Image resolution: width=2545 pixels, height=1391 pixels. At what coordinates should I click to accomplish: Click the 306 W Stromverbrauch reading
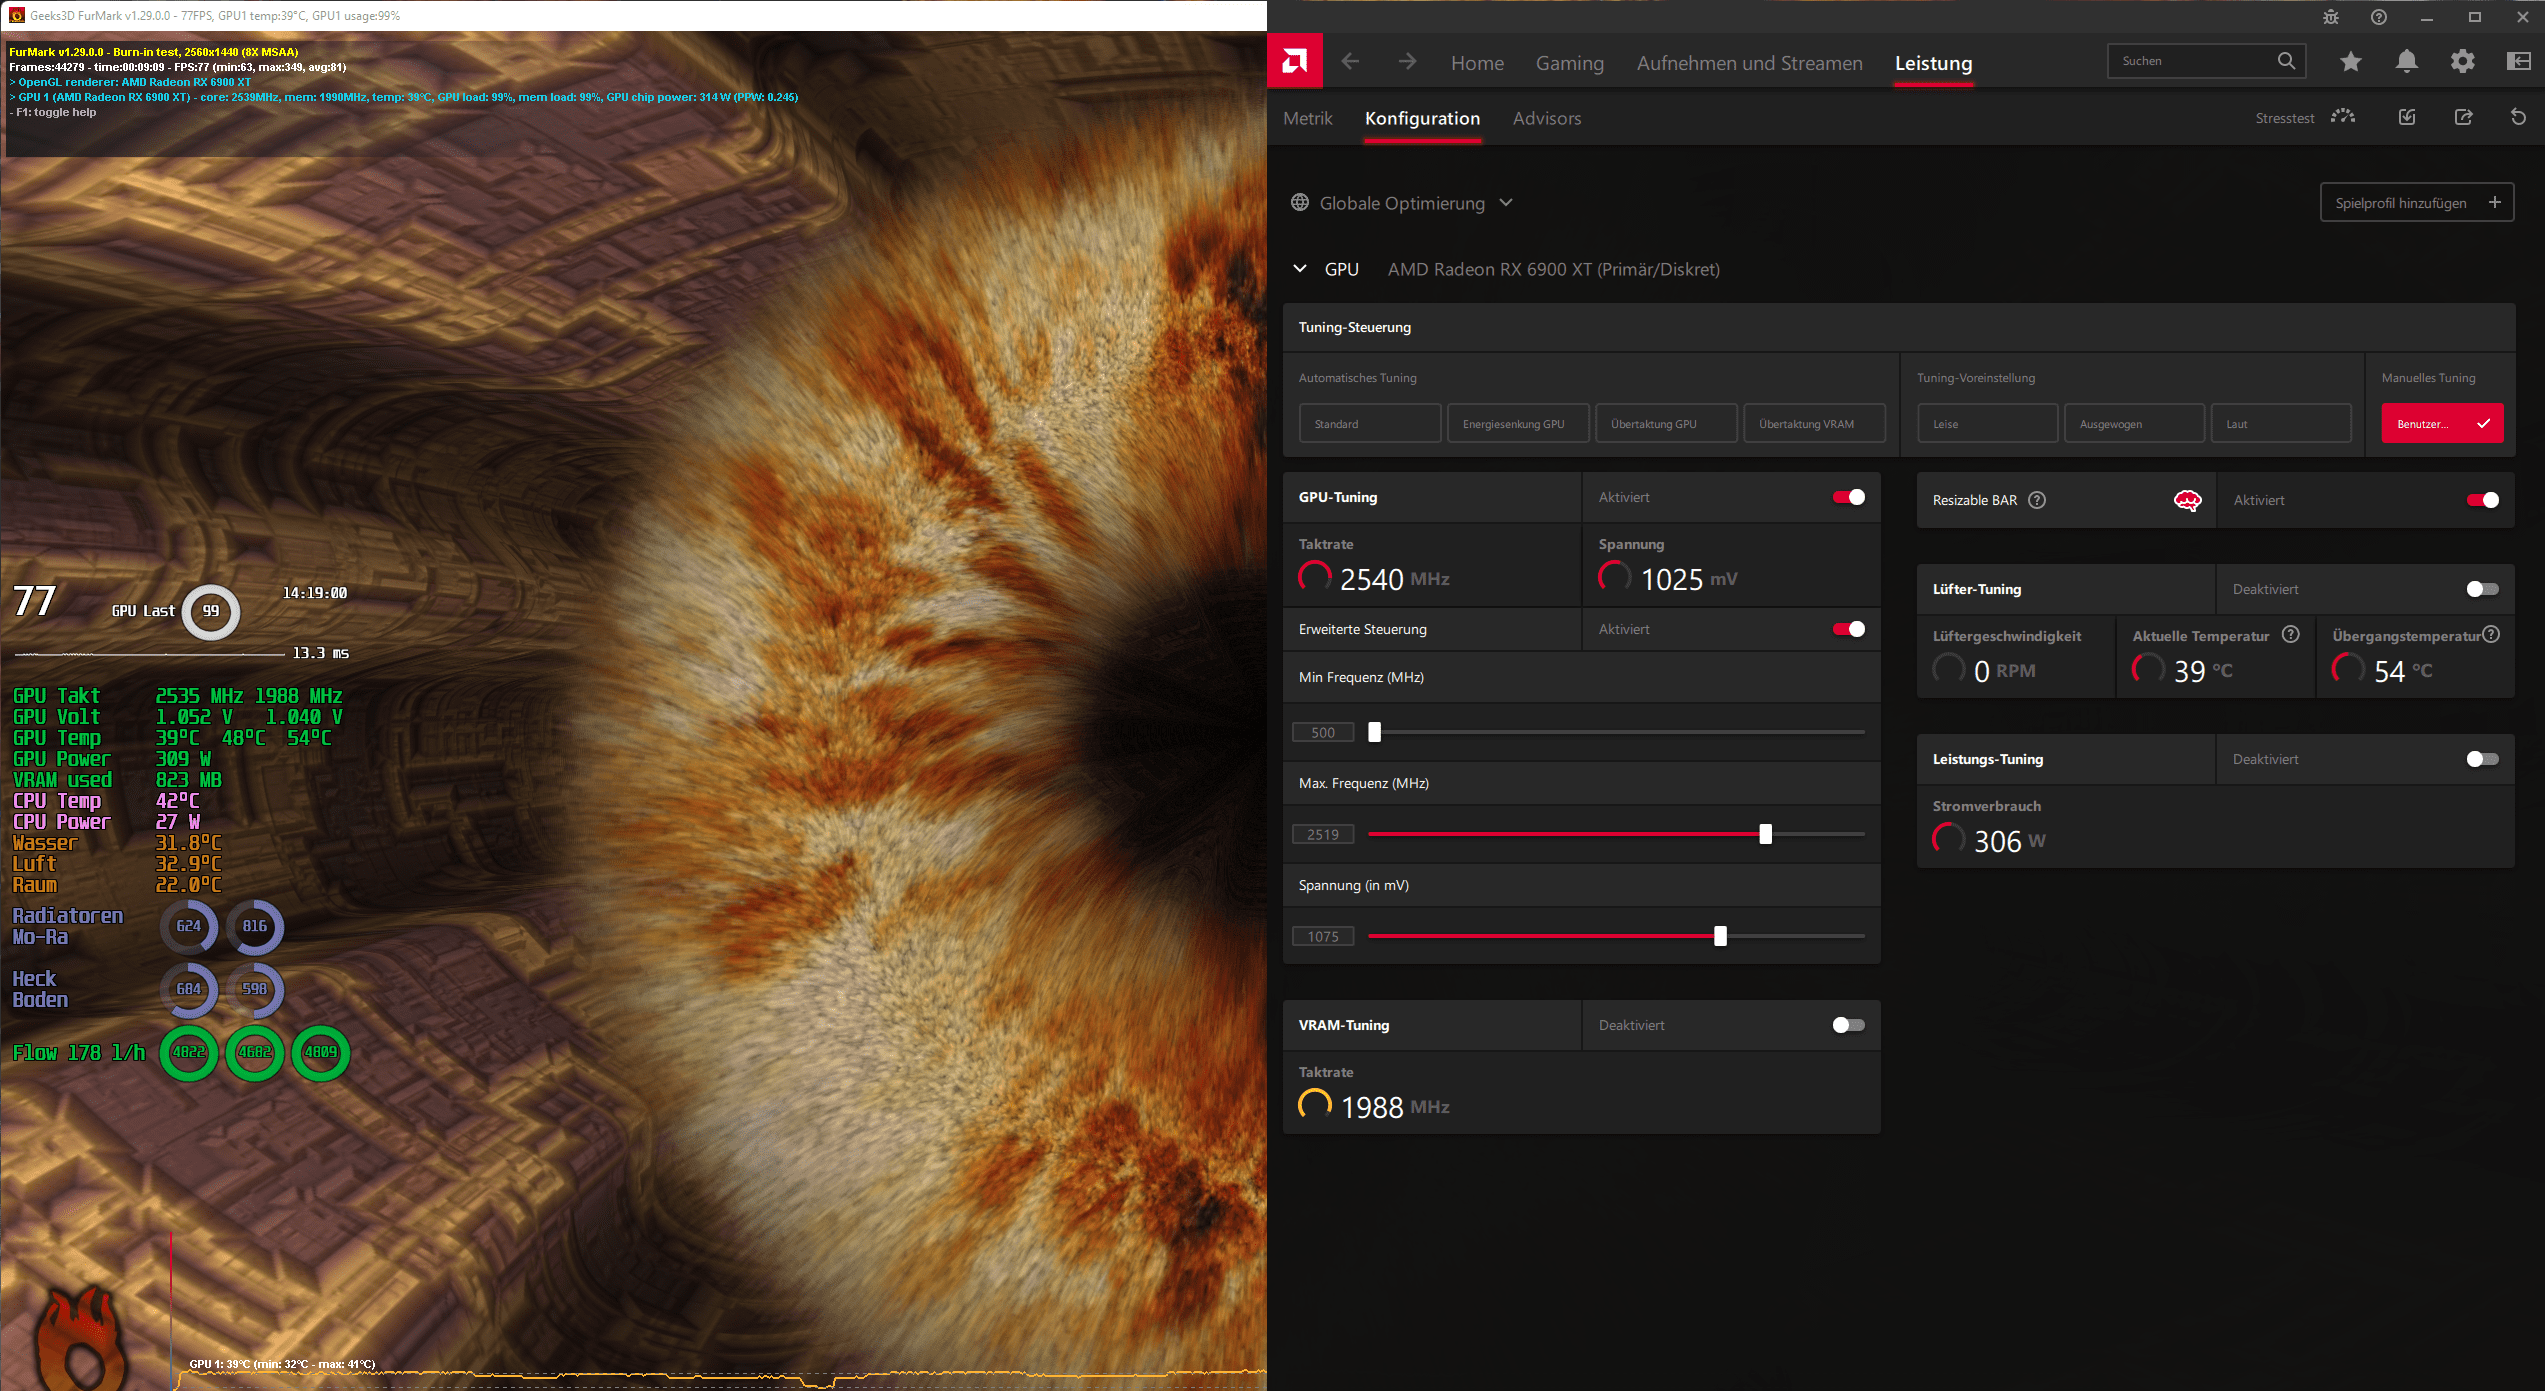2009,841
